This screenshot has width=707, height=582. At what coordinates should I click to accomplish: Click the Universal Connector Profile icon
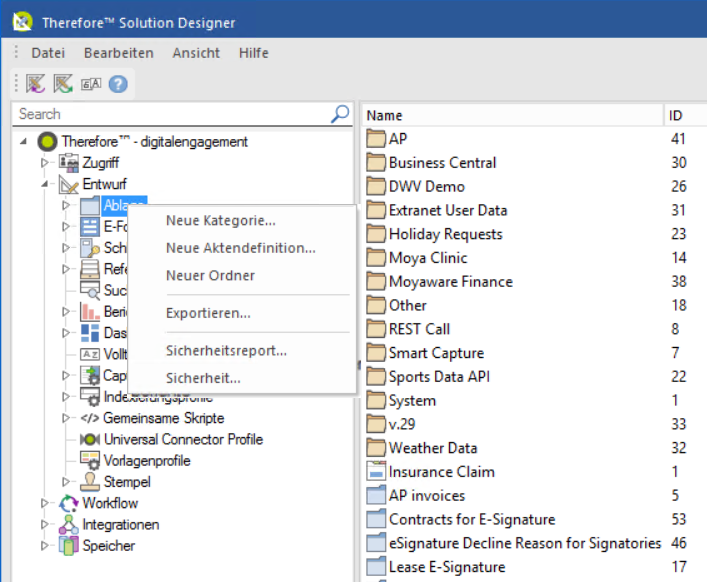[90, 439]
